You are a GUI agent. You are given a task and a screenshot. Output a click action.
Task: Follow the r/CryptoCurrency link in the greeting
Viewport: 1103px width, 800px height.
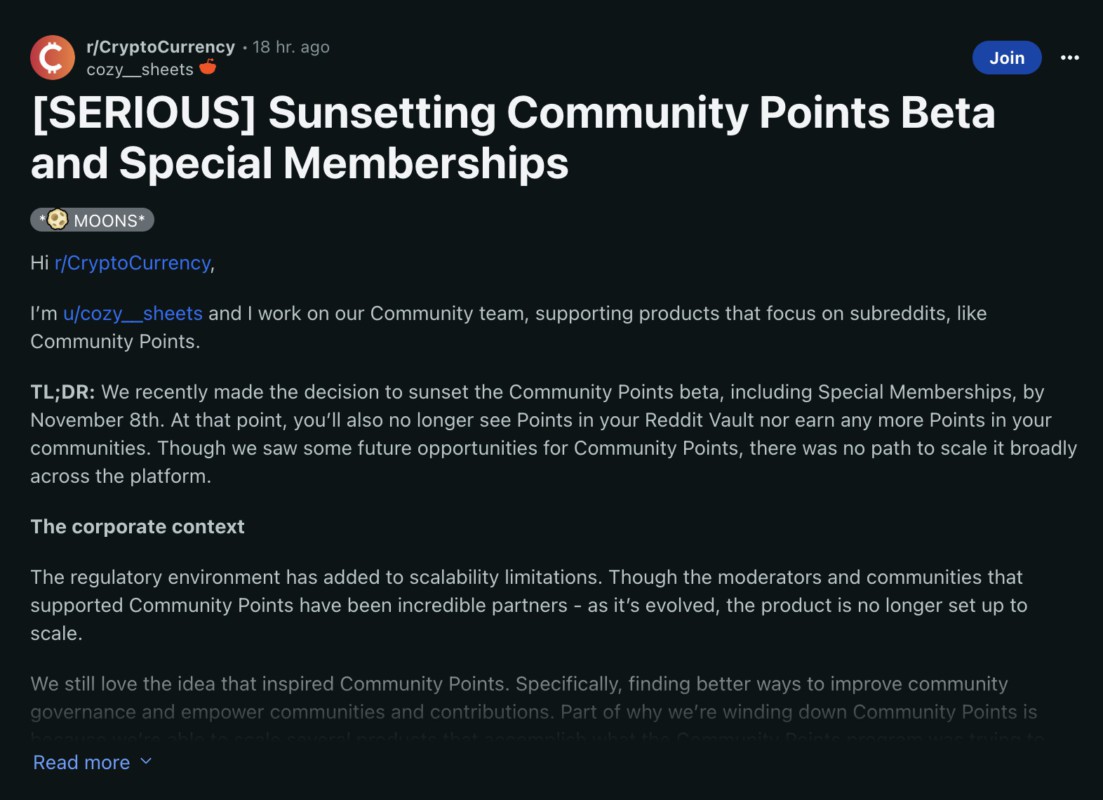(132, 262)
